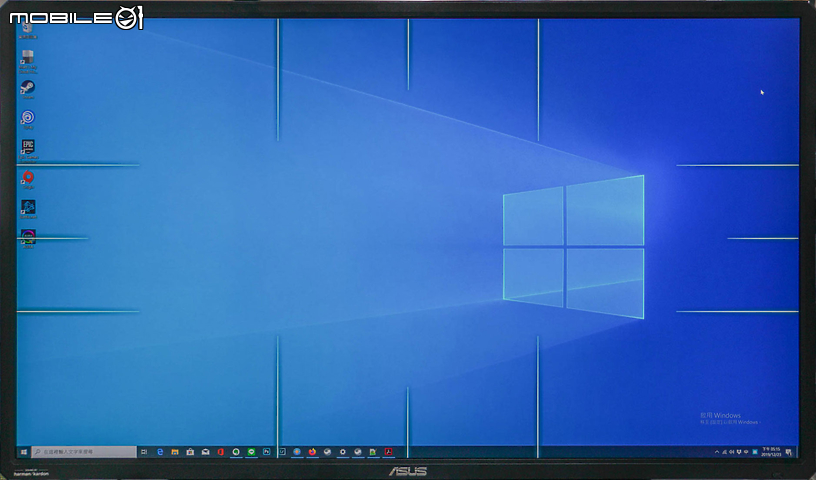Viewport: 816px width, 480px height.
Task: Open File Explorer from the taskbar
Action: 175,452
